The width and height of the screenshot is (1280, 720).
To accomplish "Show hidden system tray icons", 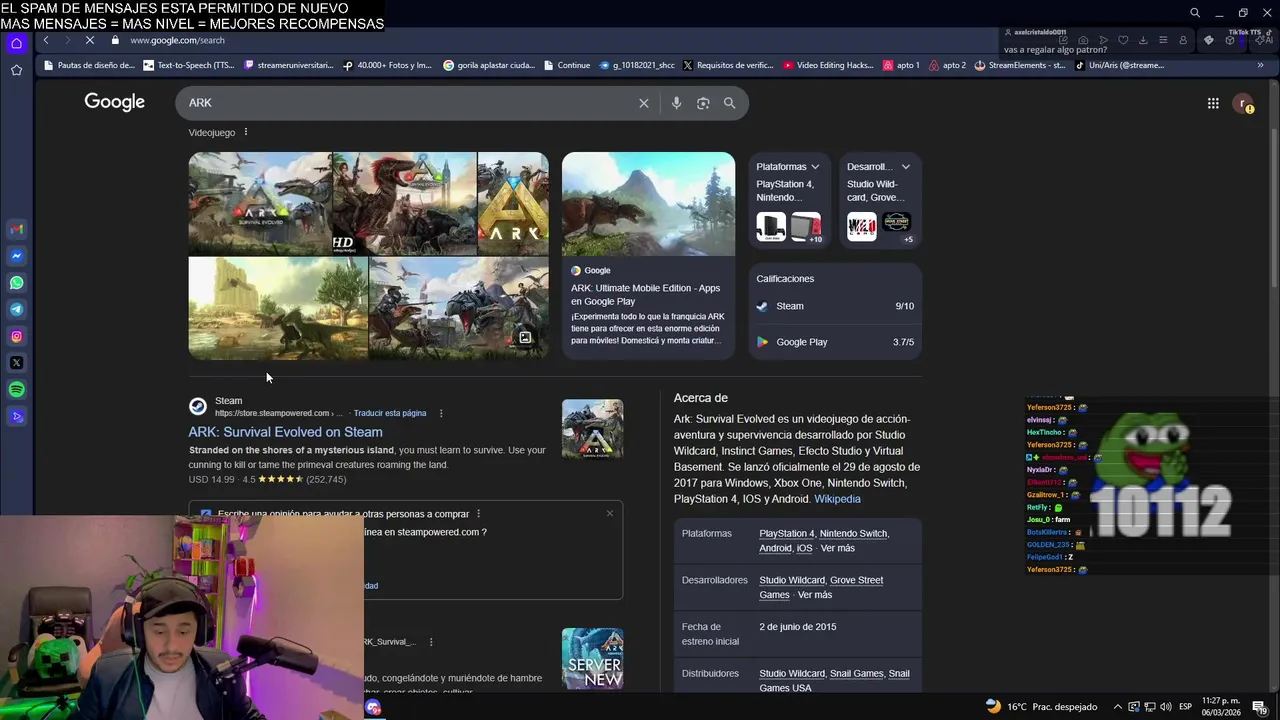I will point(1118,707).
